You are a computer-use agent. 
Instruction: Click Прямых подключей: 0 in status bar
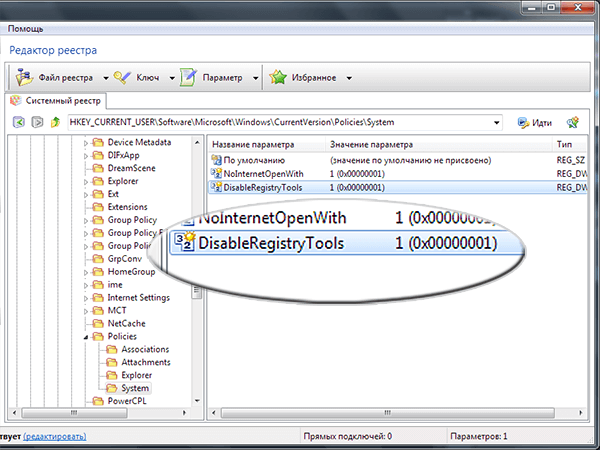tap(347, 436)
